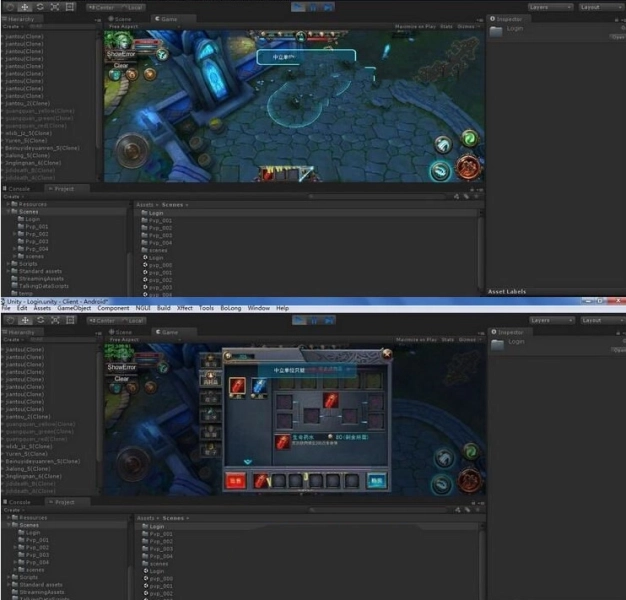The width and height of the screenshot is (626, 600).
Task: Click the red sell button in shop dialog
Action: pyautogui.click(x=235, y=481)
